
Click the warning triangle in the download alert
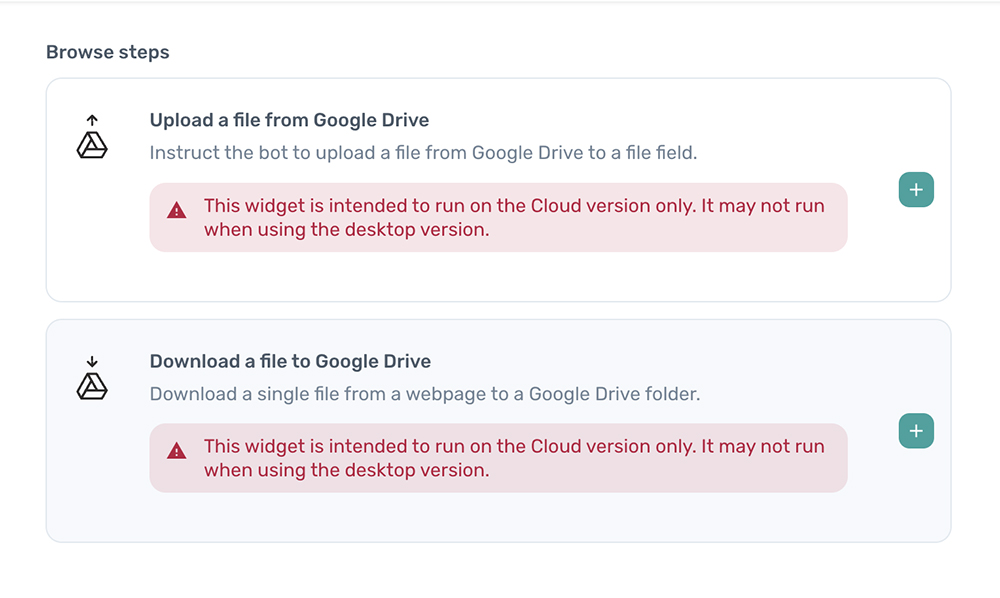(177, 452)
